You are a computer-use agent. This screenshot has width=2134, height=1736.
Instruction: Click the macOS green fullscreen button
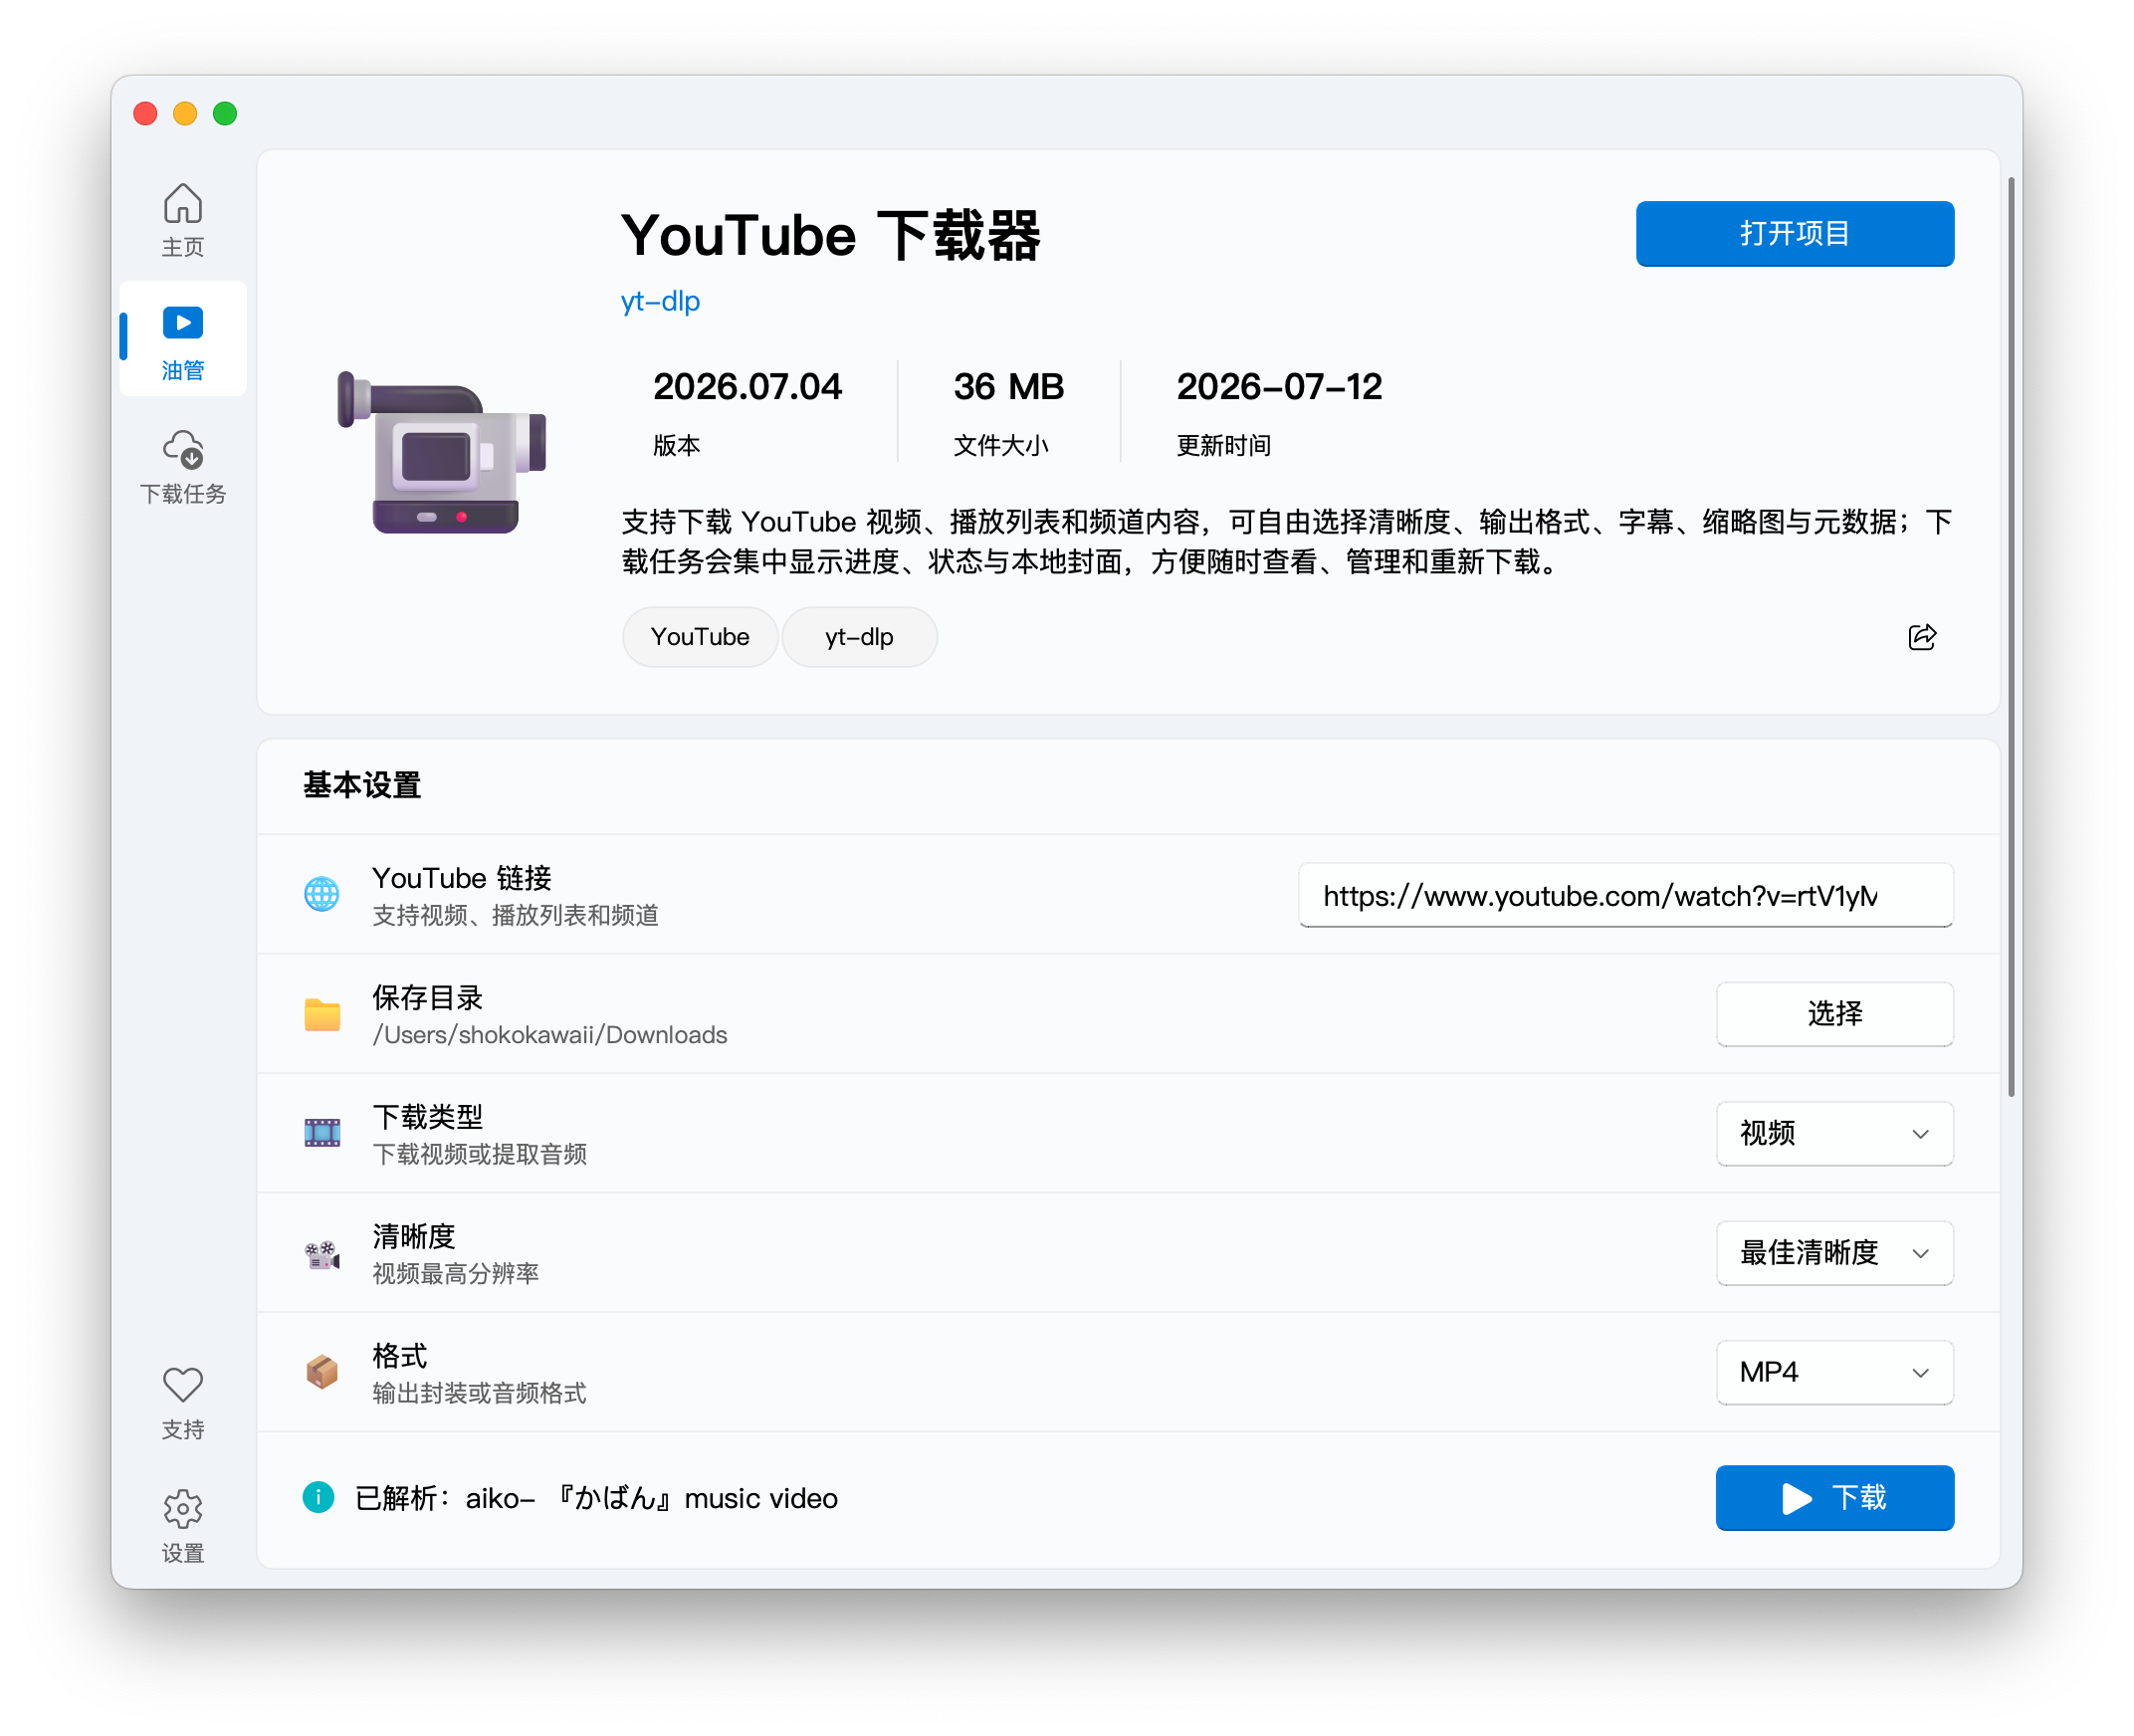click(x=225, y=114)
